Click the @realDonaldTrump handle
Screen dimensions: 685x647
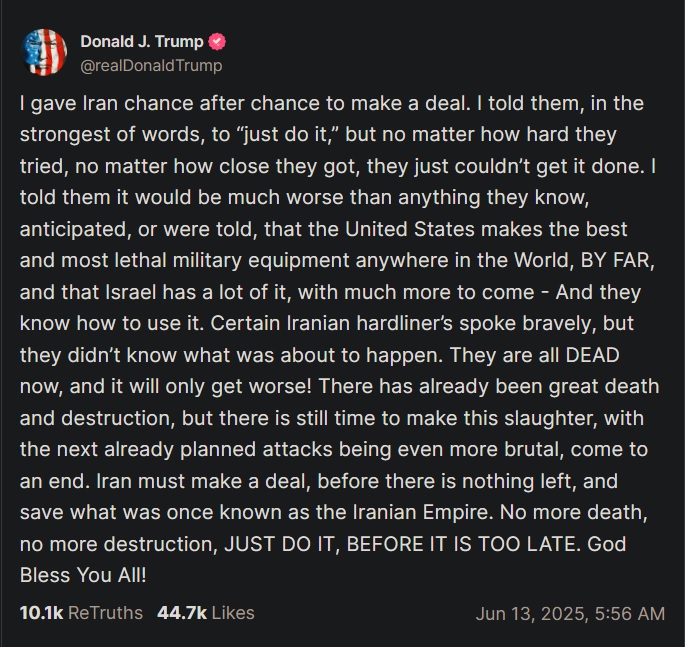(150, 65)
